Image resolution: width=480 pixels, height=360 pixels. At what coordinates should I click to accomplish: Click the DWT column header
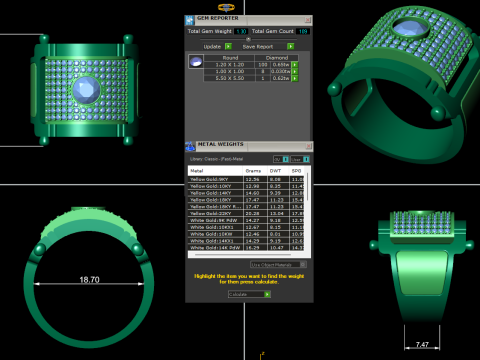(x=278, y=171)
